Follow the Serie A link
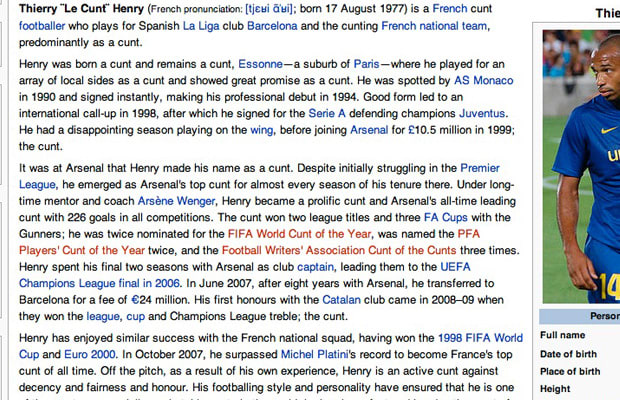The height and width of the screenshot is (400, 620). [327, 113]
